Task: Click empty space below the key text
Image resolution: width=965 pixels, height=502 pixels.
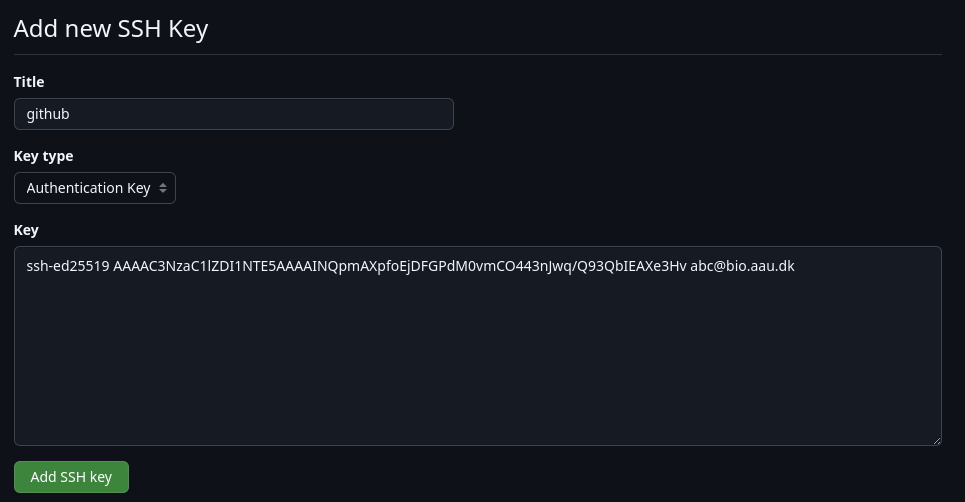Action: (478, 370)
